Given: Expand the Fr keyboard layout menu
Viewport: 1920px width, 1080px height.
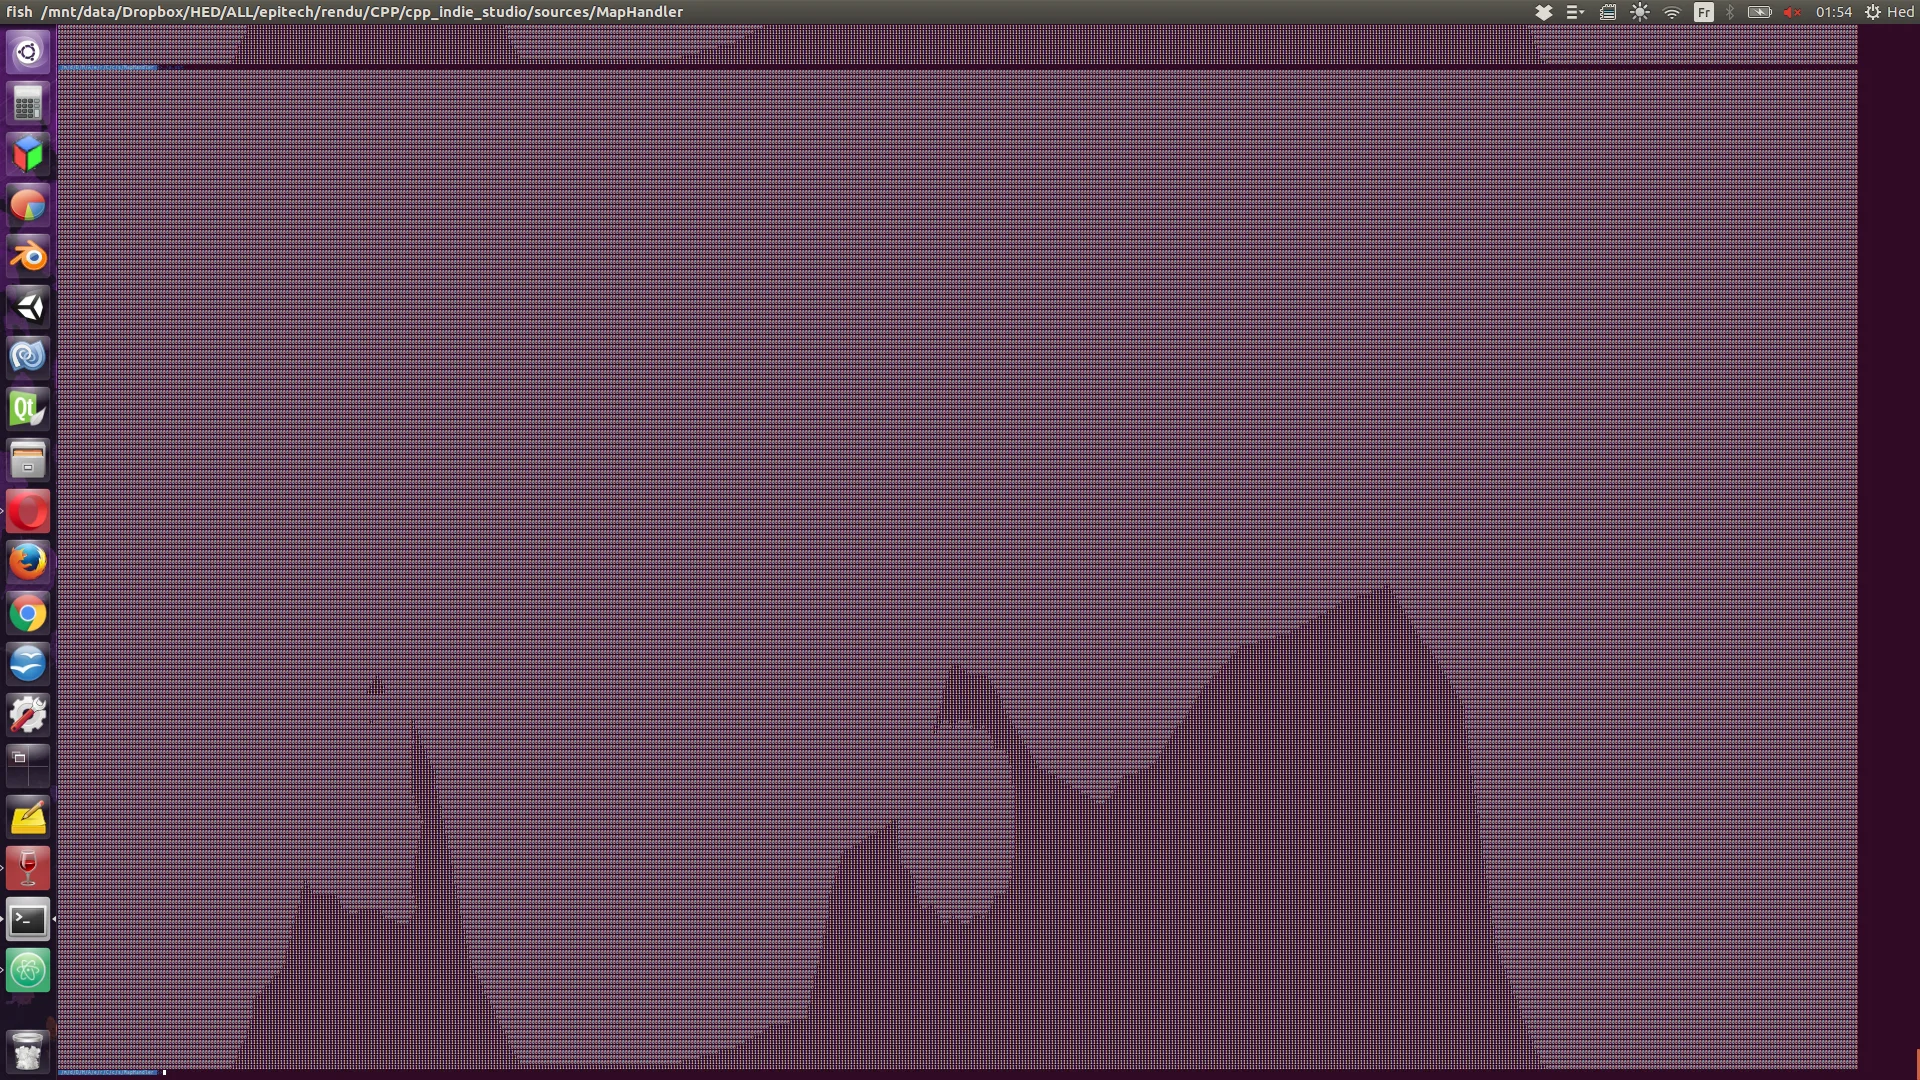Looking at the screenshot, I should tap(1703, 12).
